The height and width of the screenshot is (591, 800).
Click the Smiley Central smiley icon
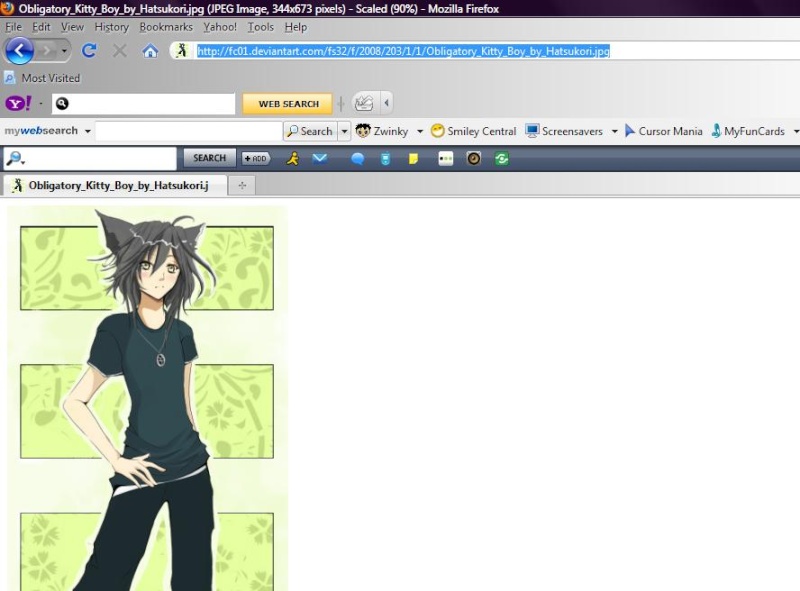click(437, 131)
